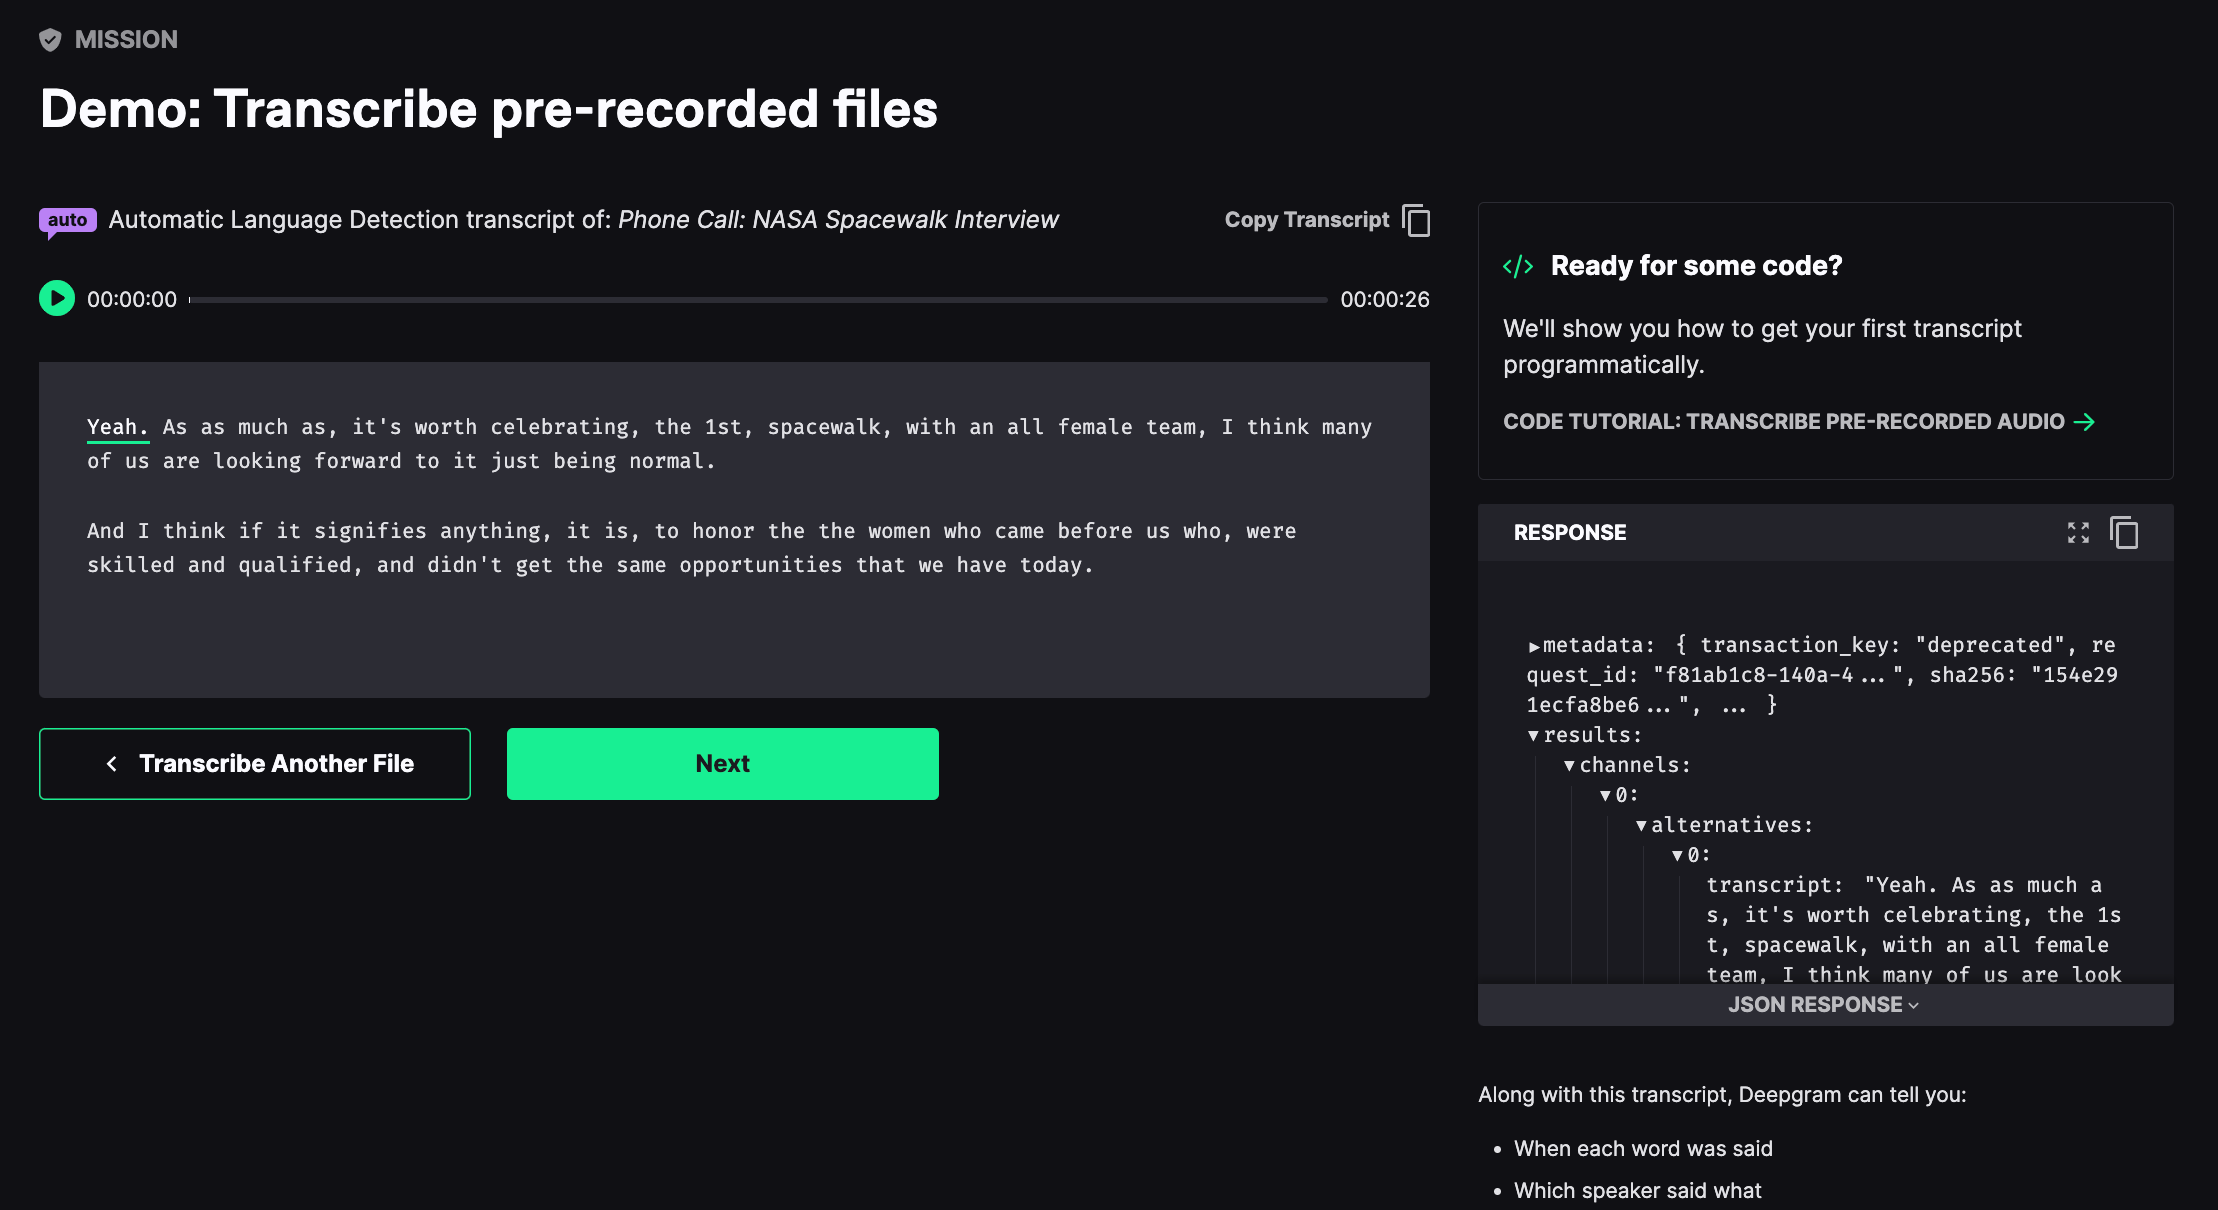Click the word 'Yeah.' in the transcript
Image resolution: width=2218 pixels, height=1210 pixels.
point(117,427)
